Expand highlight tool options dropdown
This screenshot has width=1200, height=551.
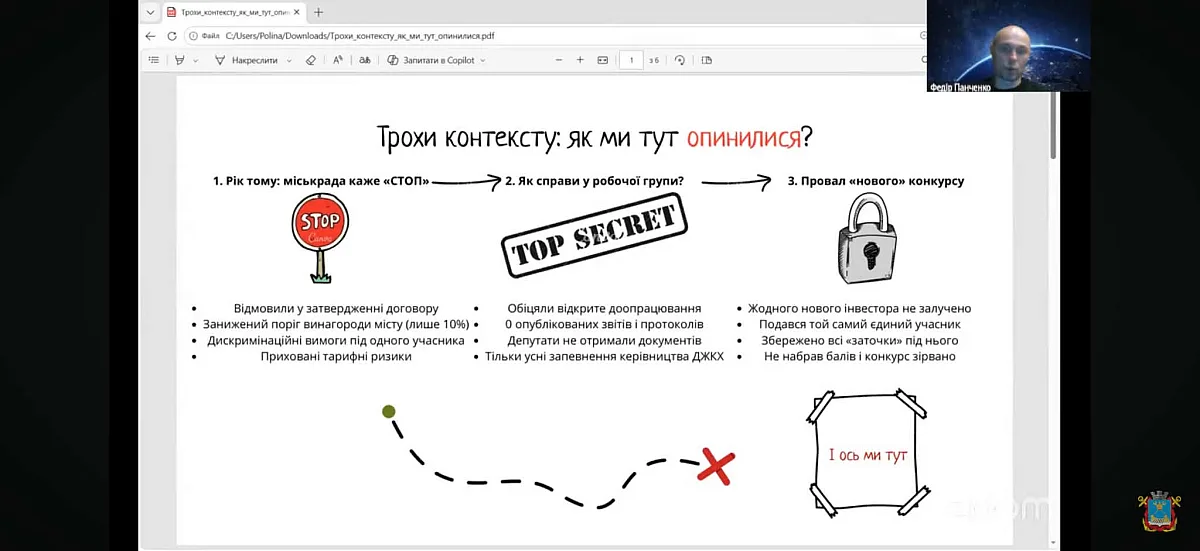point(196,60)
